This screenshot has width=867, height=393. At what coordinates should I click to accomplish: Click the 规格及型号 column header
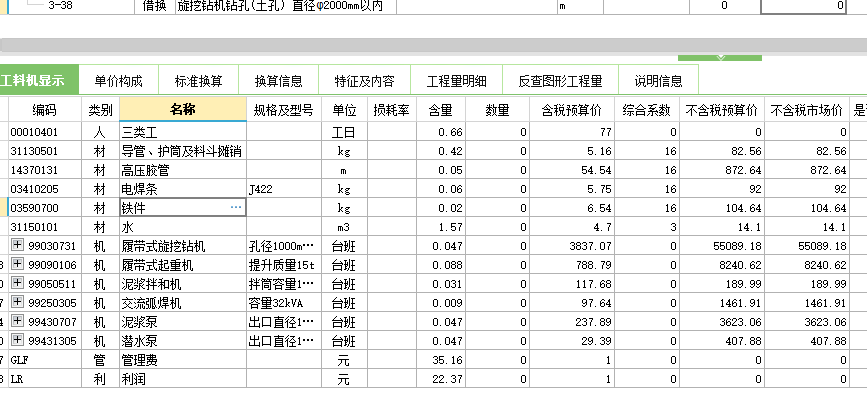point(284,110)
